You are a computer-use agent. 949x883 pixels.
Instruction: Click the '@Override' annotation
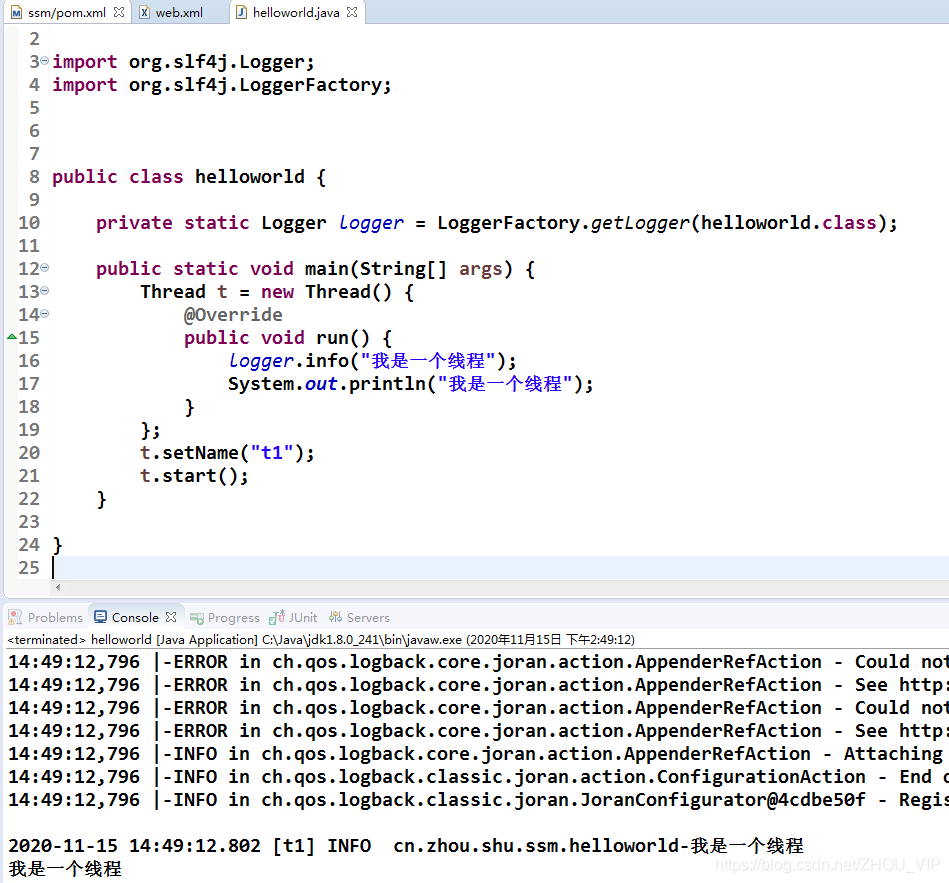pyautogui.click(x=233, y=314)
